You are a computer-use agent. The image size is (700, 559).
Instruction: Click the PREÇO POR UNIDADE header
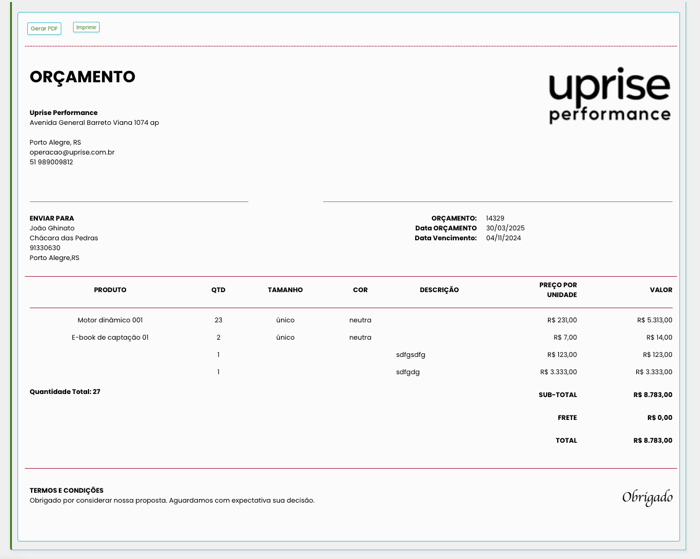[558, 290]
